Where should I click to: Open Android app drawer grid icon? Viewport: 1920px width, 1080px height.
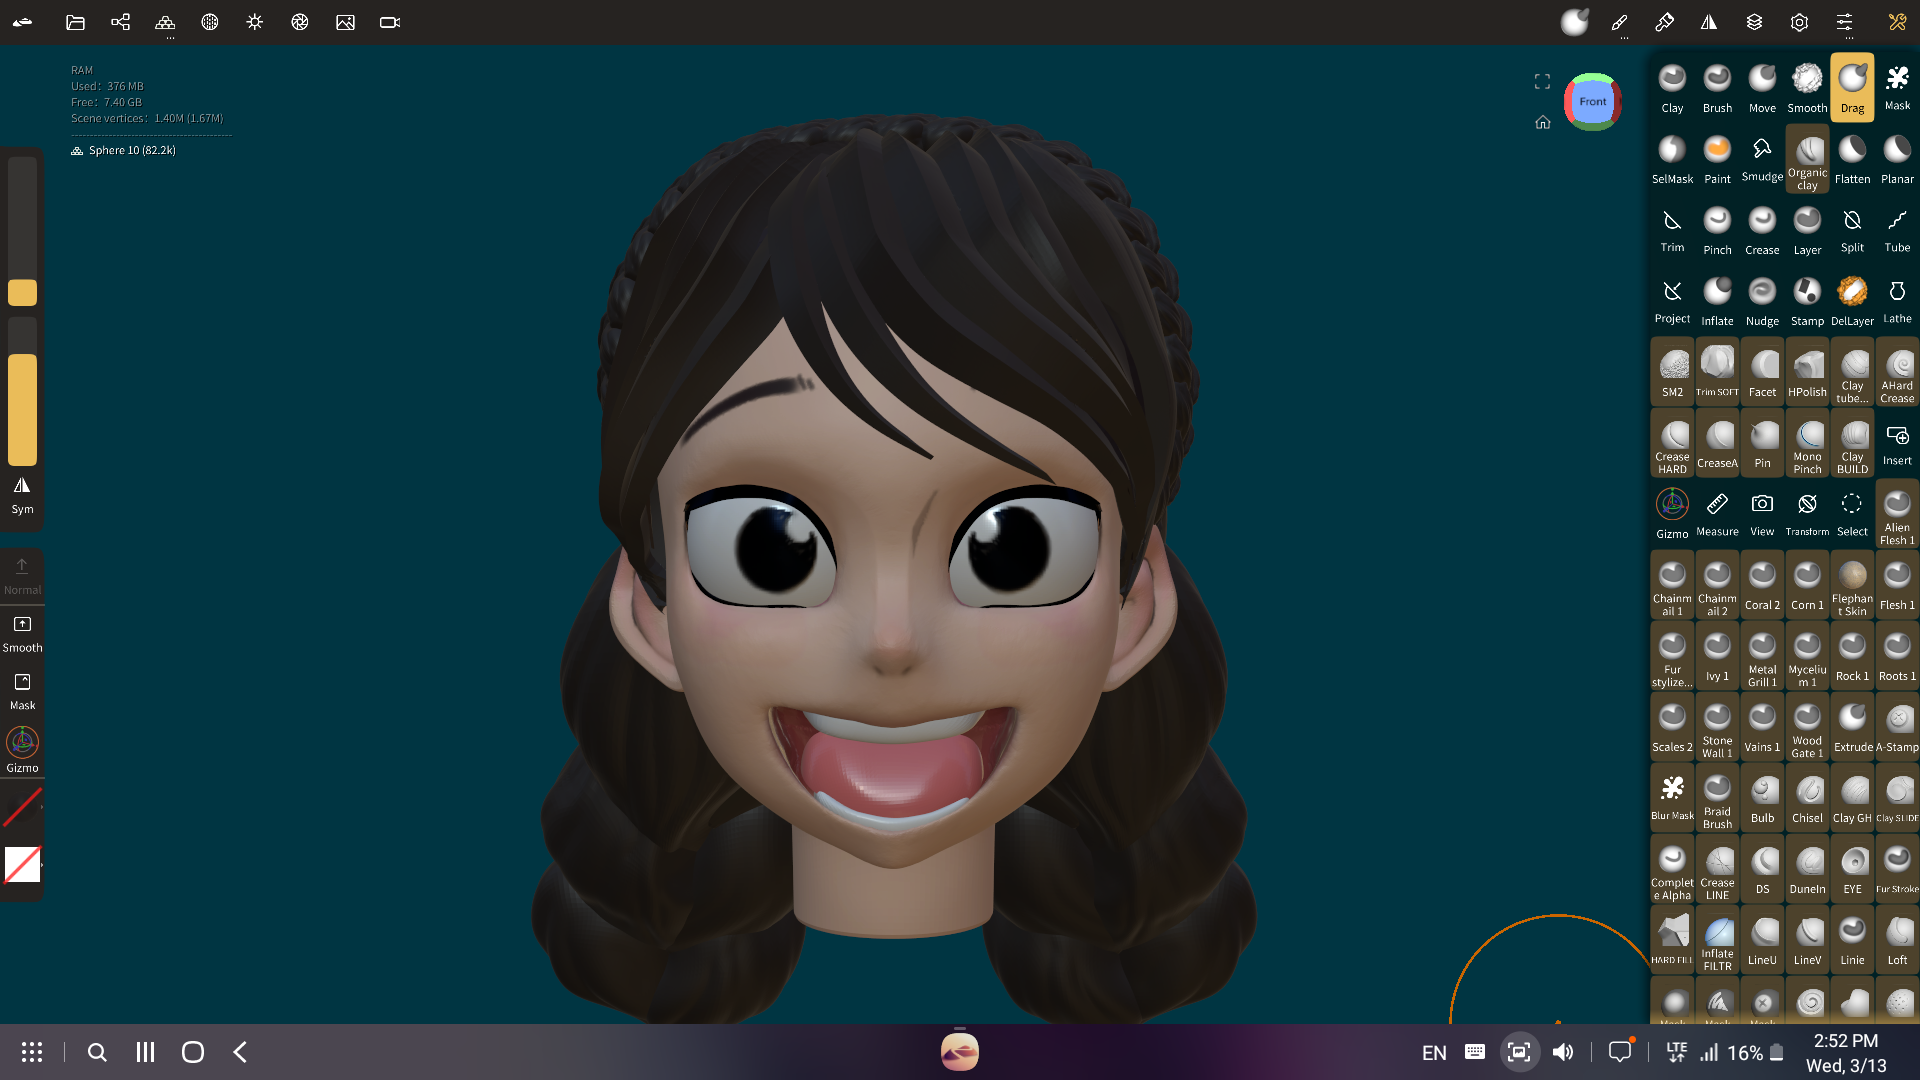32,1052
